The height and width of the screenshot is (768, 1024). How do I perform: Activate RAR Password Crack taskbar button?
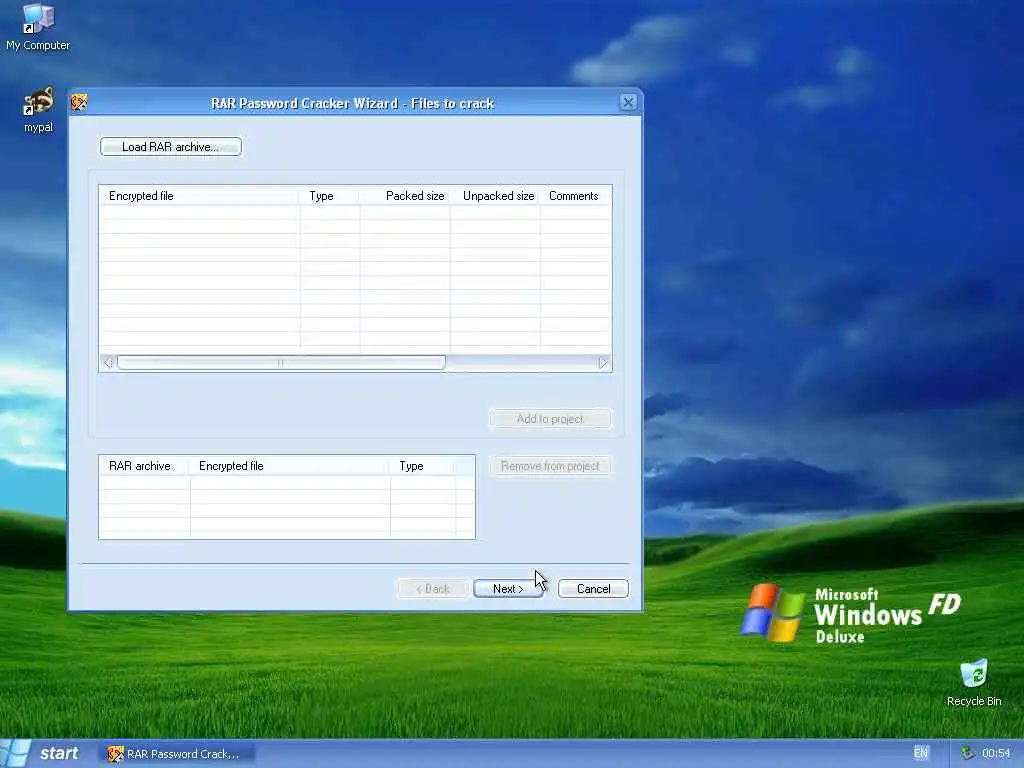176,754
